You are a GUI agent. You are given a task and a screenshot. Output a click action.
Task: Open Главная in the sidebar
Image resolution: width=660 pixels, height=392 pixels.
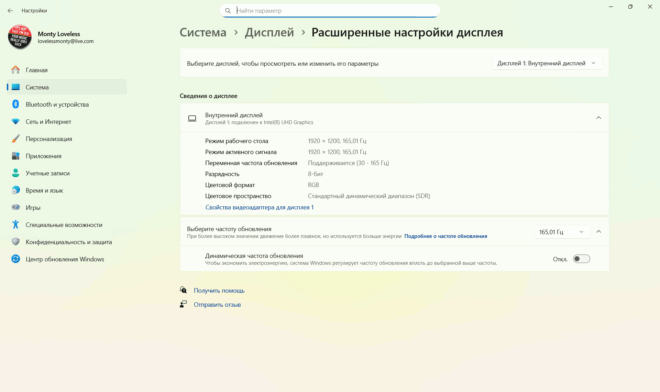click(67, 70)
